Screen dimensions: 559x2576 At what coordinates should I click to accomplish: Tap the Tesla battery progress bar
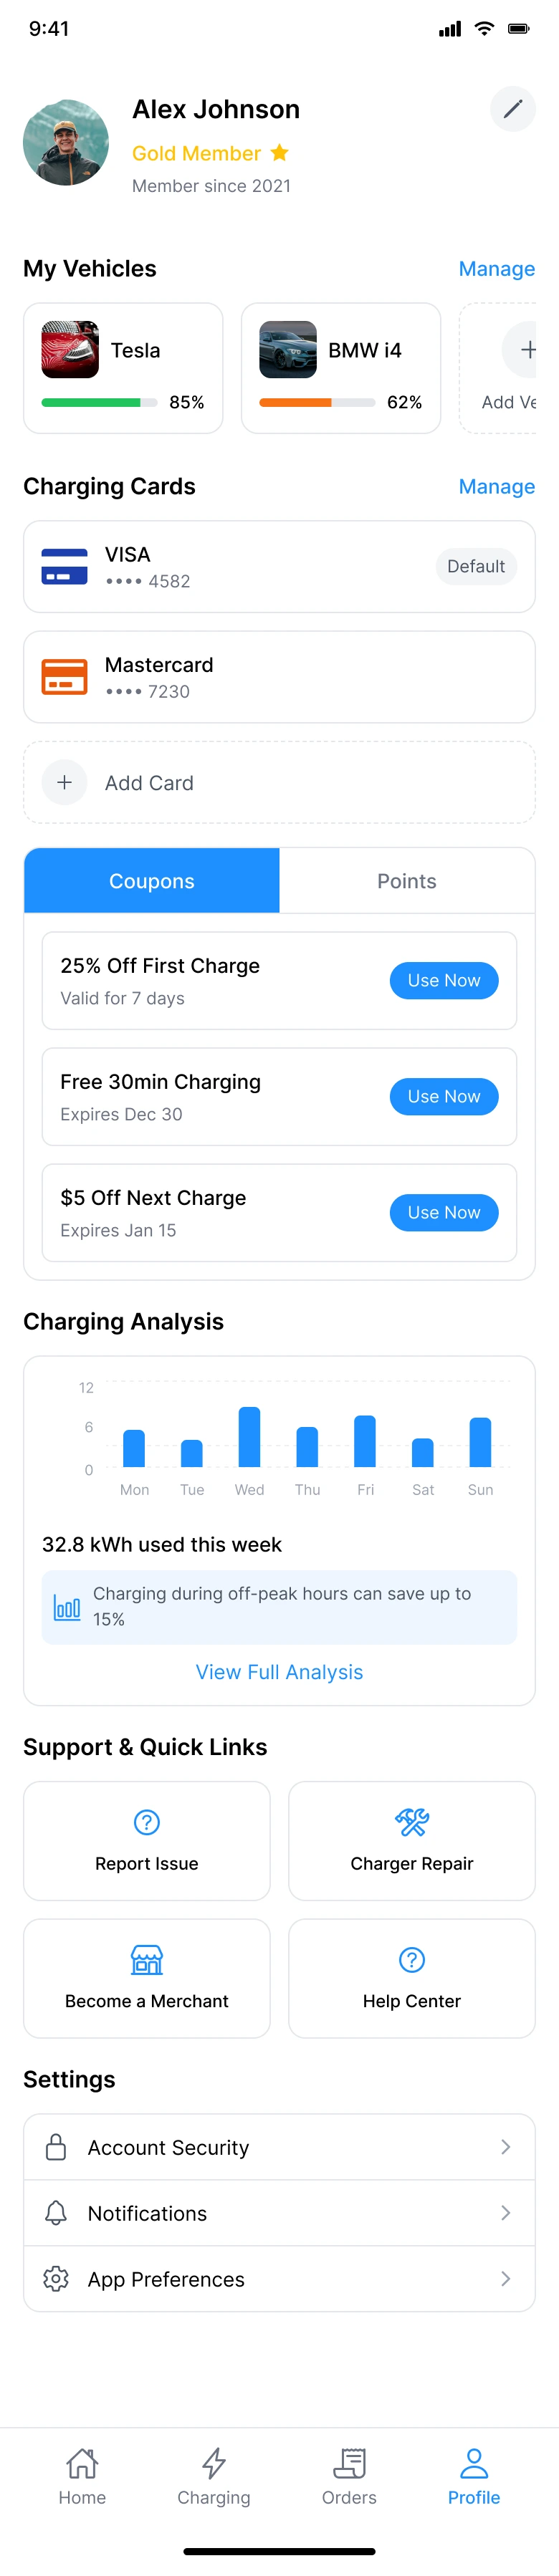pos(99,402)
